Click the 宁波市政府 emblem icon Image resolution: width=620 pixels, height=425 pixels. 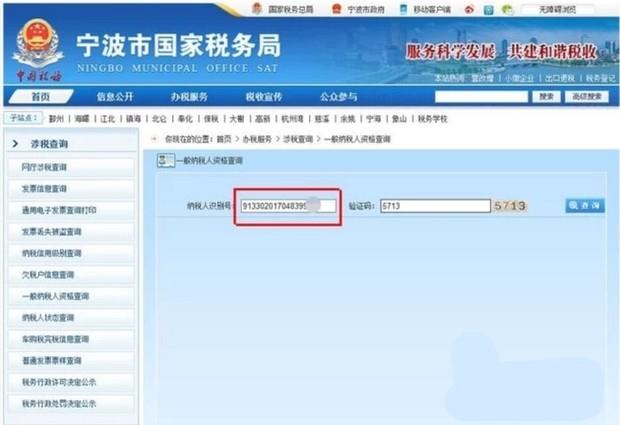point(336,8)
